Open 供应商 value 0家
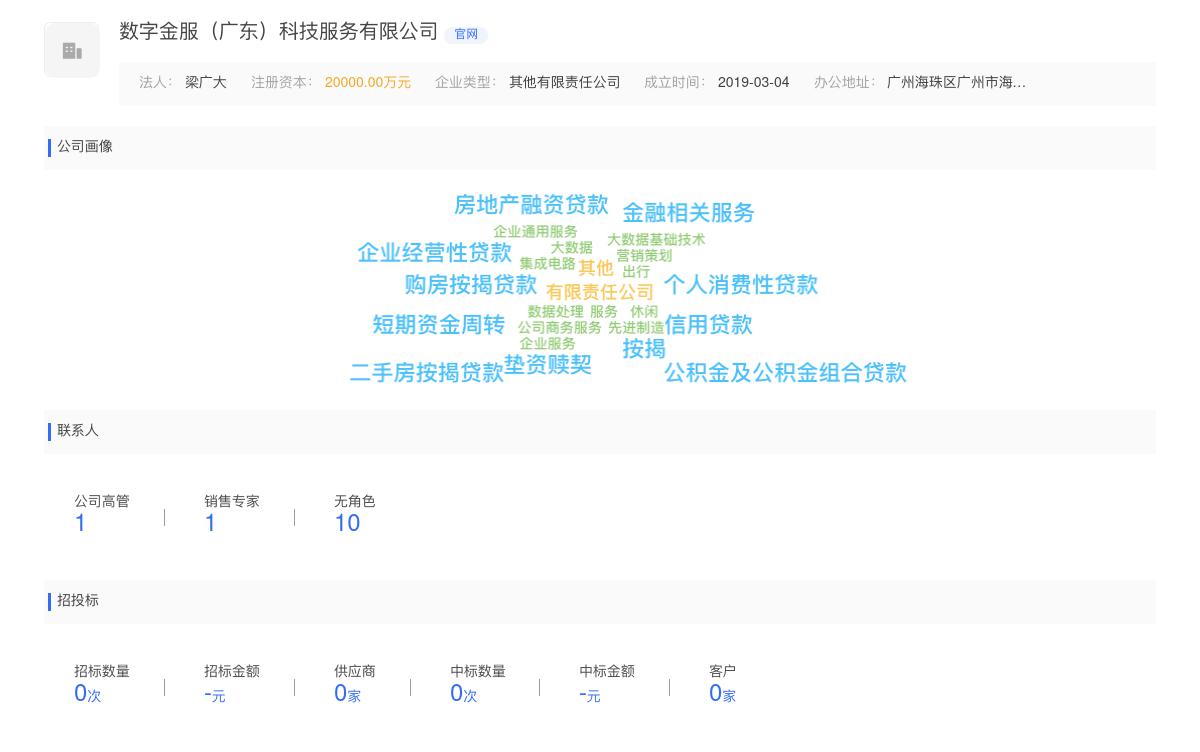The width and height of the screenshot is (1200, 752). click(x=347, y=693)
